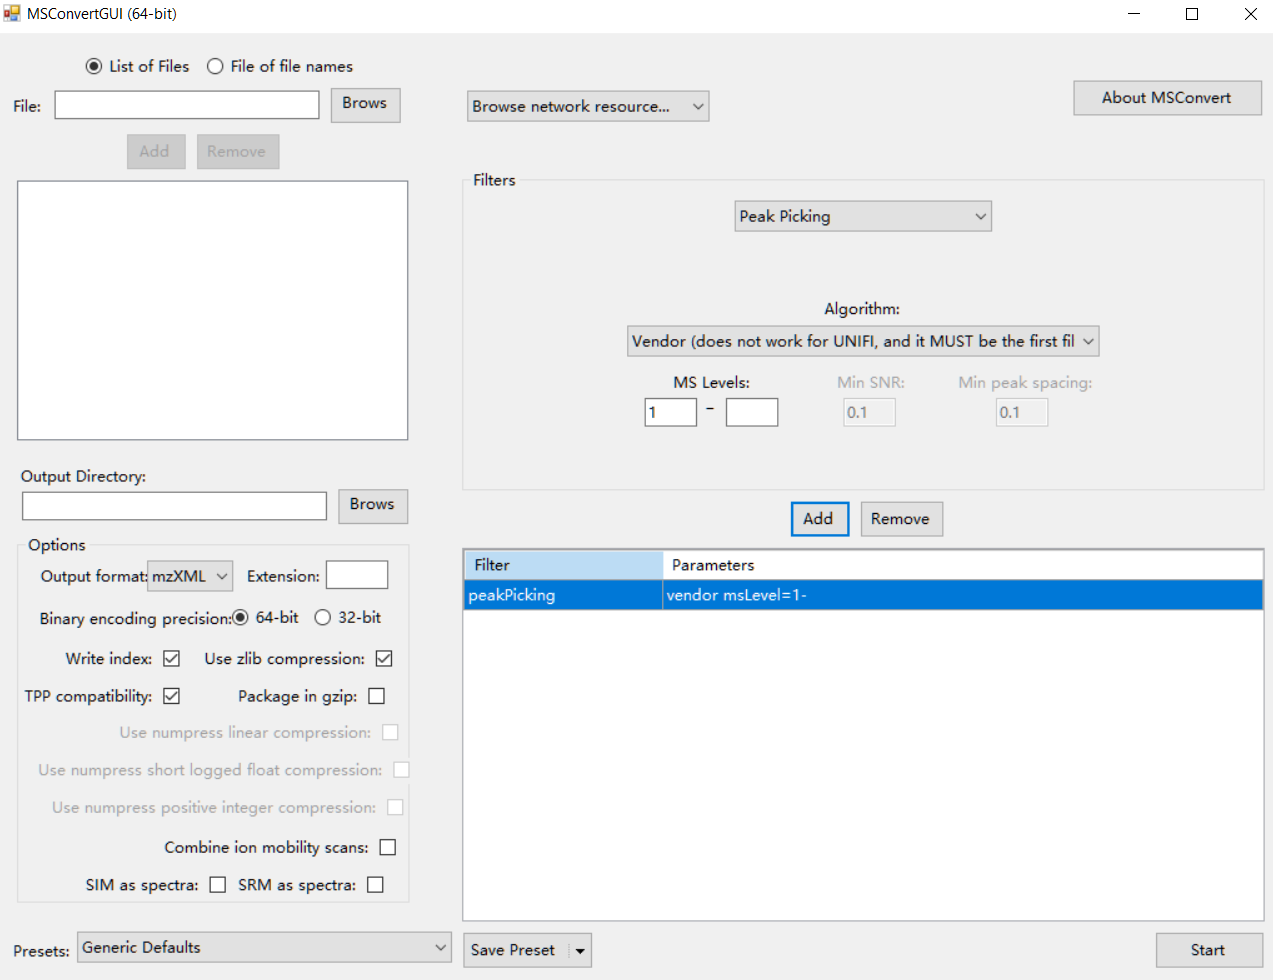This screenshot has height=980, width=1273.
Task: Choose 32-bit binary encoding precision
Action: (323, 617)
